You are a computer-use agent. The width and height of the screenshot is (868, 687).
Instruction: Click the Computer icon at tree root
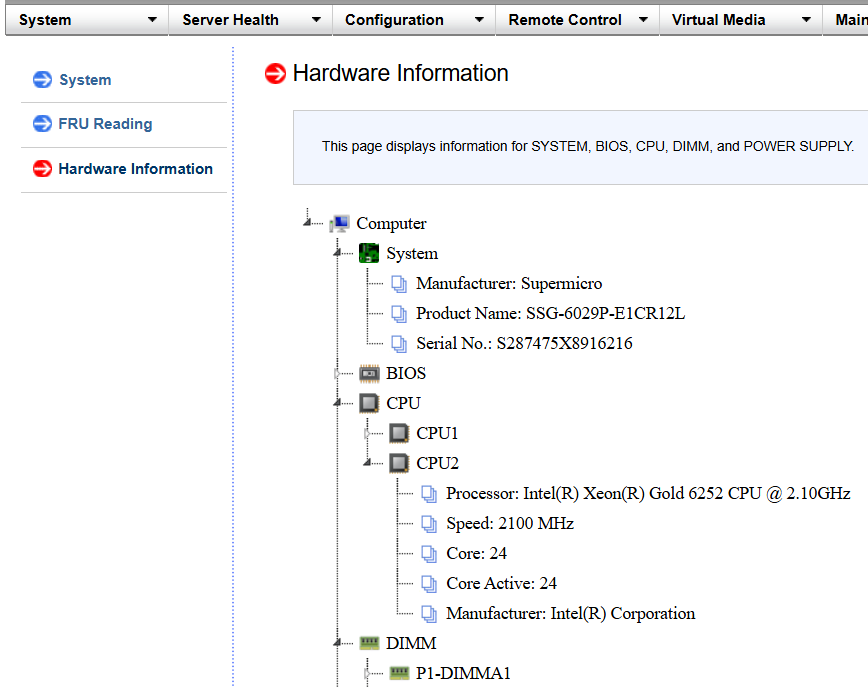click(340, 224)
